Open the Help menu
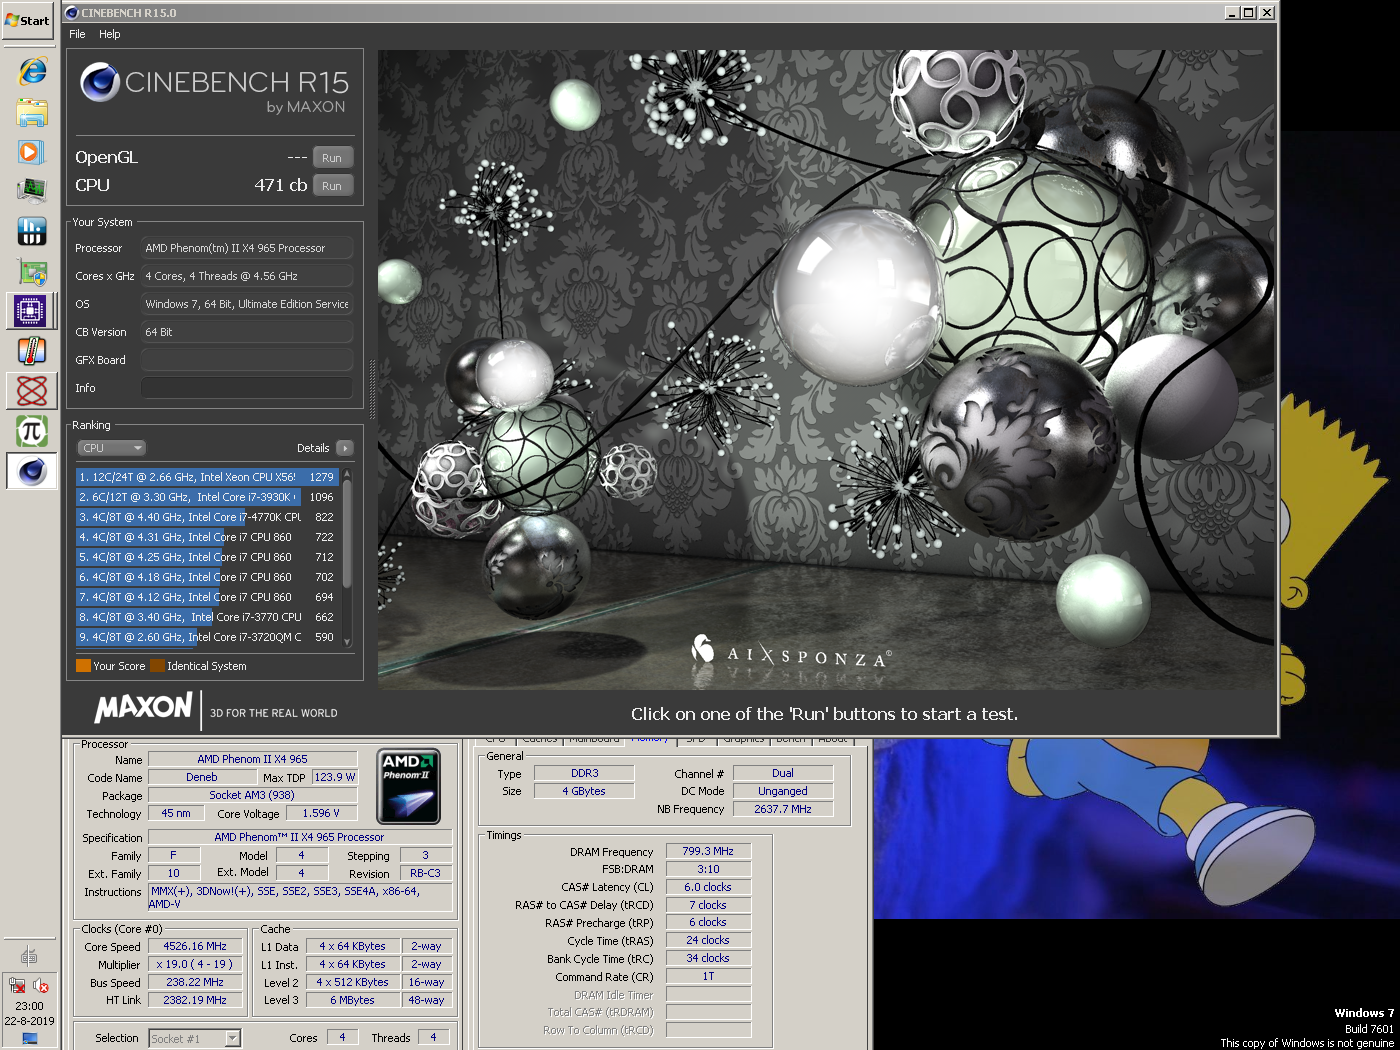The width and height of the screenshot is (1400, 1050). coord(109,34)
